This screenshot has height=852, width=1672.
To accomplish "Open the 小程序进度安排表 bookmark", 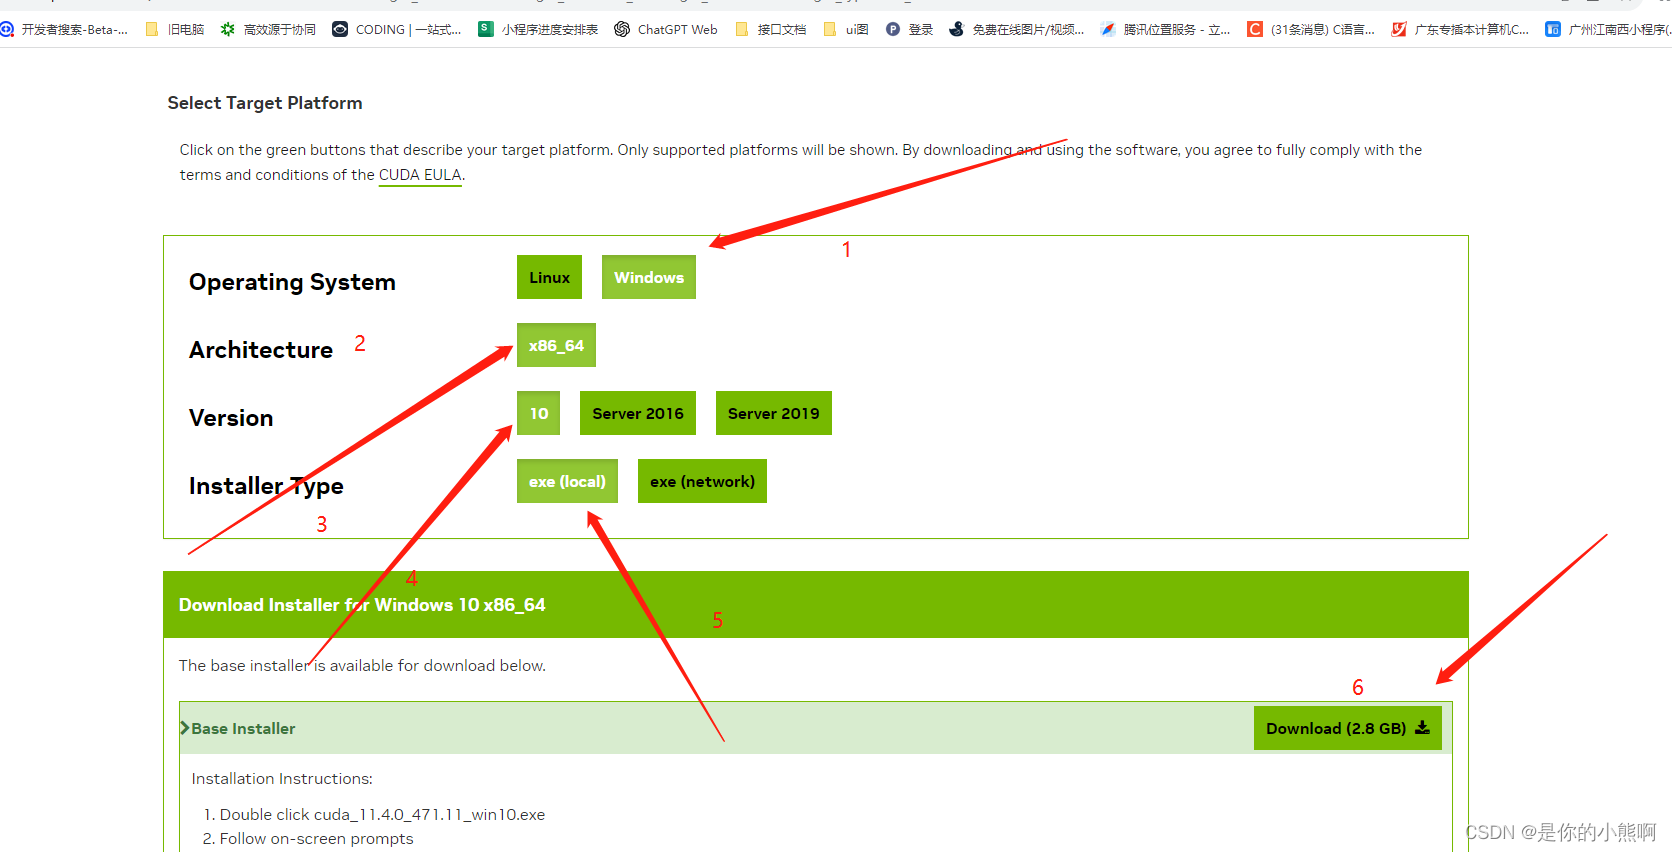I will click(x=538, y=30).
